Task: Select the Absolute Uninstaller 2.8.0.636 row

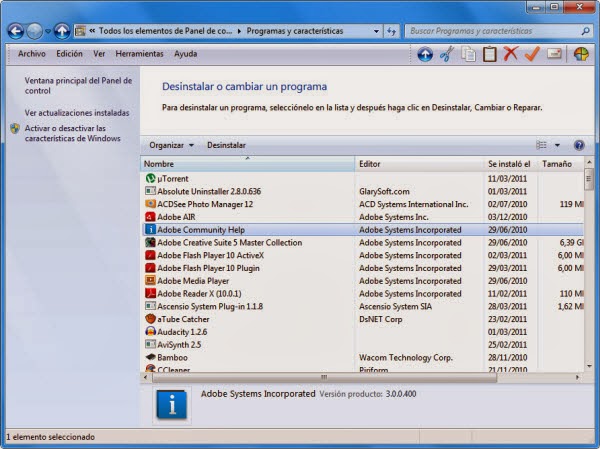Action: [x=362, y=191]
